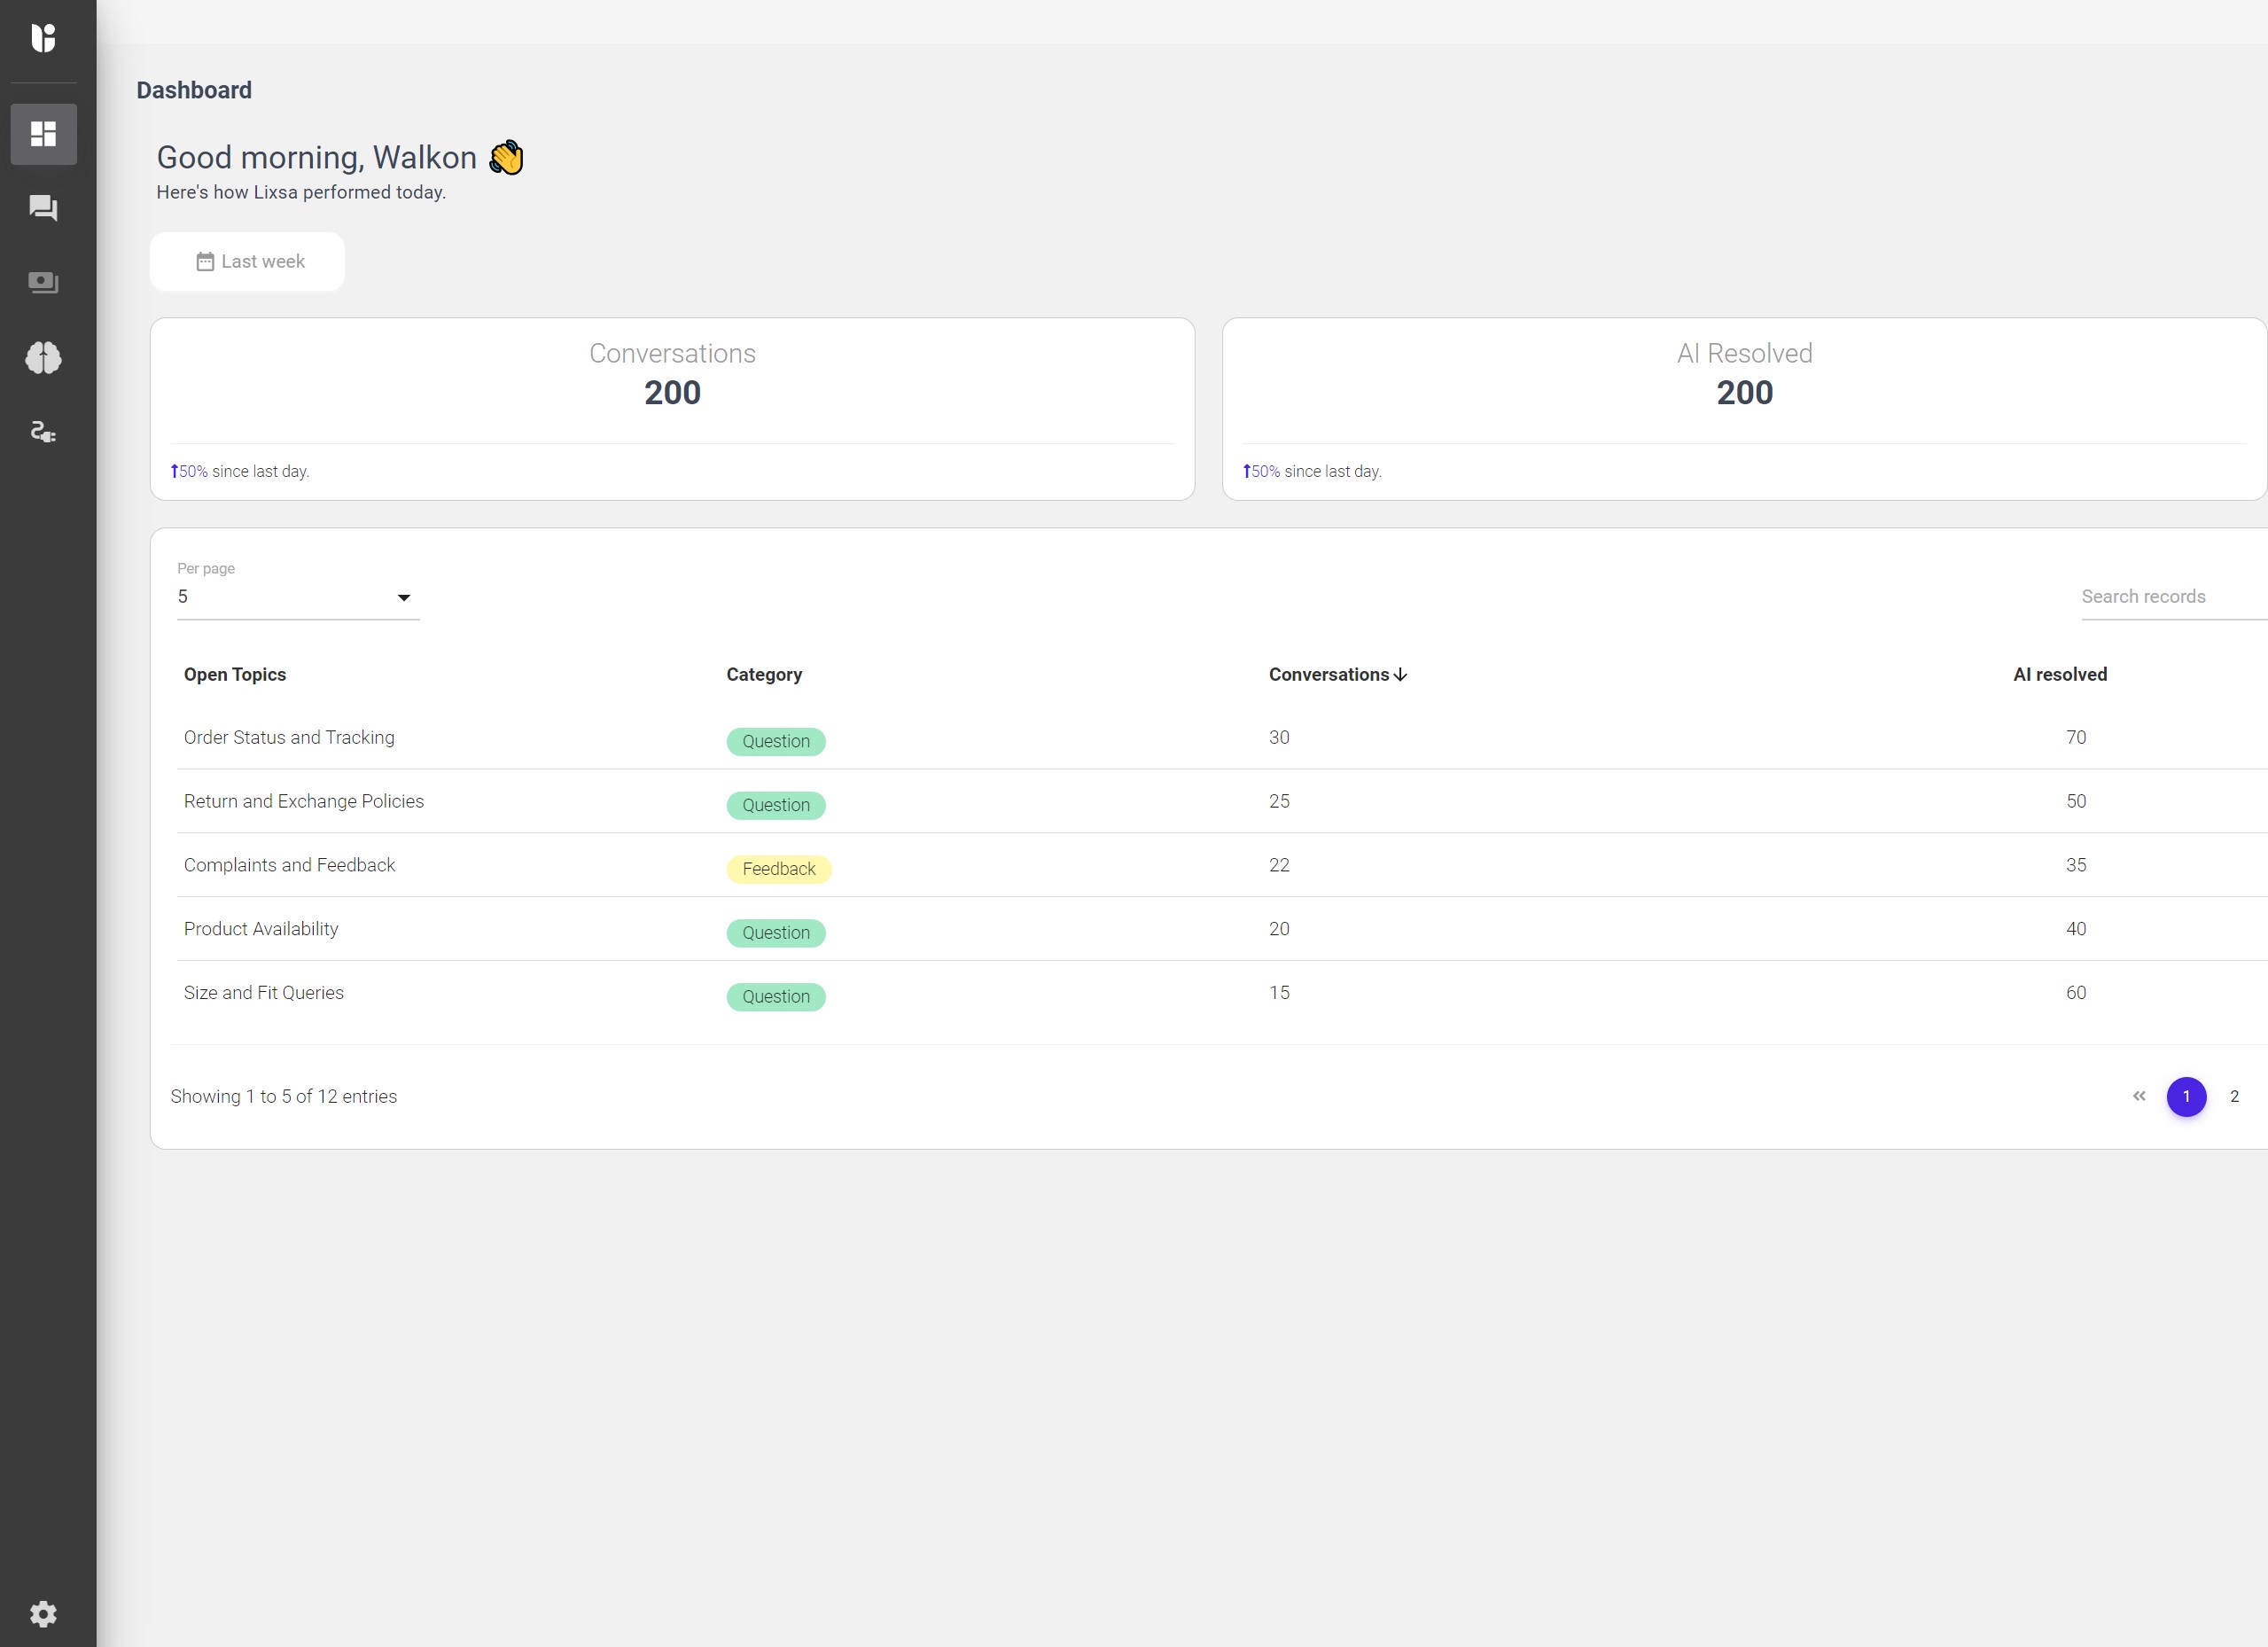
Task: Open the Dashboard grid icon in sidebar
Action: [x=43, y=134]
